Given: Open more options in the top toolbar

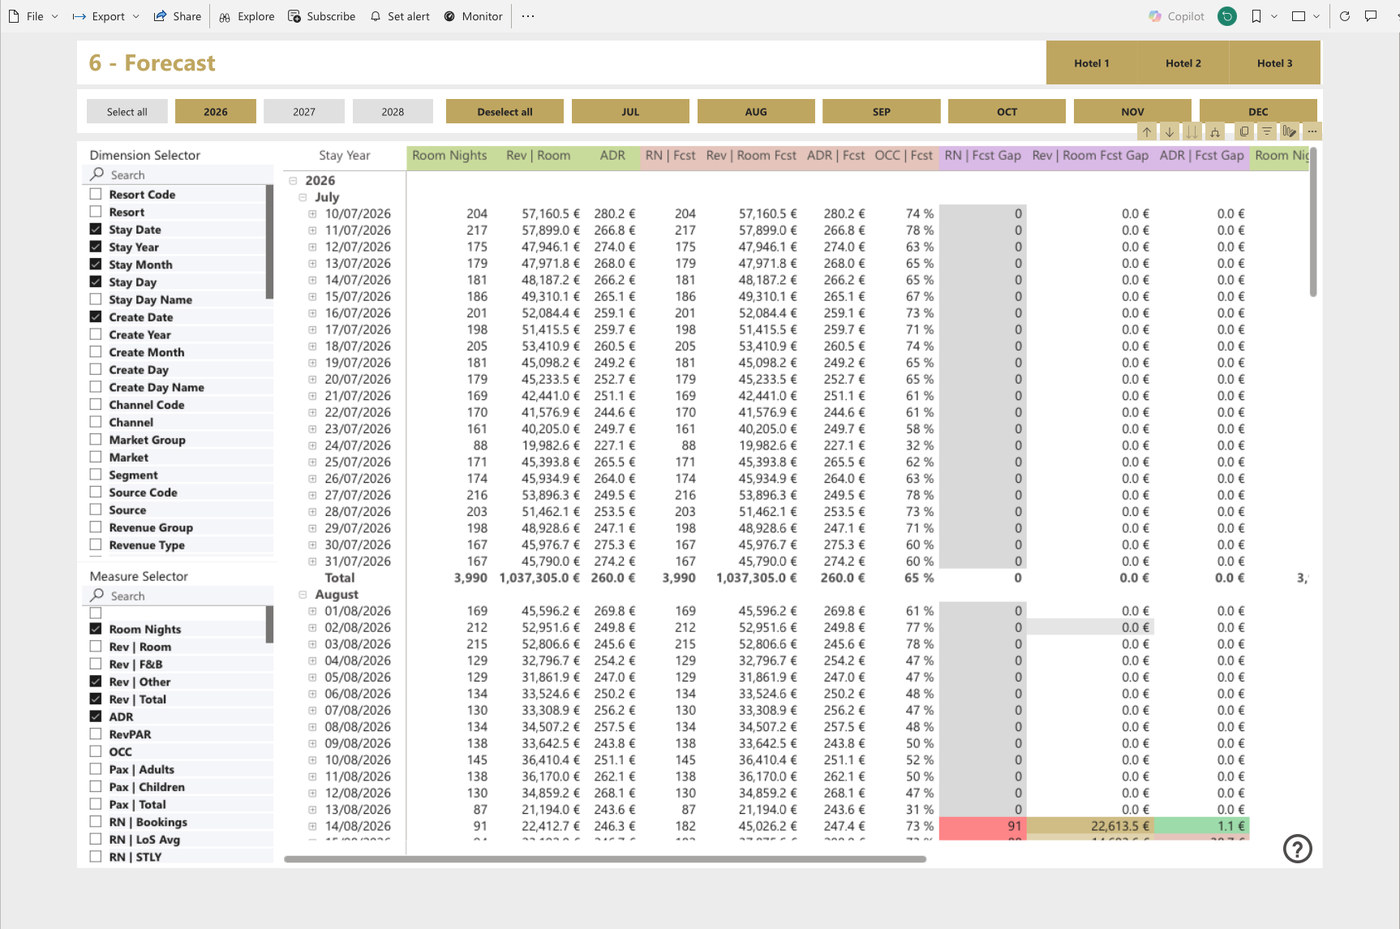Looking at the screenshot, I should tap(528, 16).
